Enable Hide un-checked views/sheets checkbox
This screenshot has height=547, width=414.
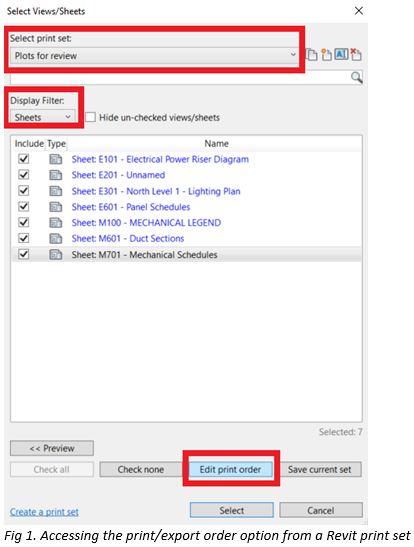pos(90,117)
